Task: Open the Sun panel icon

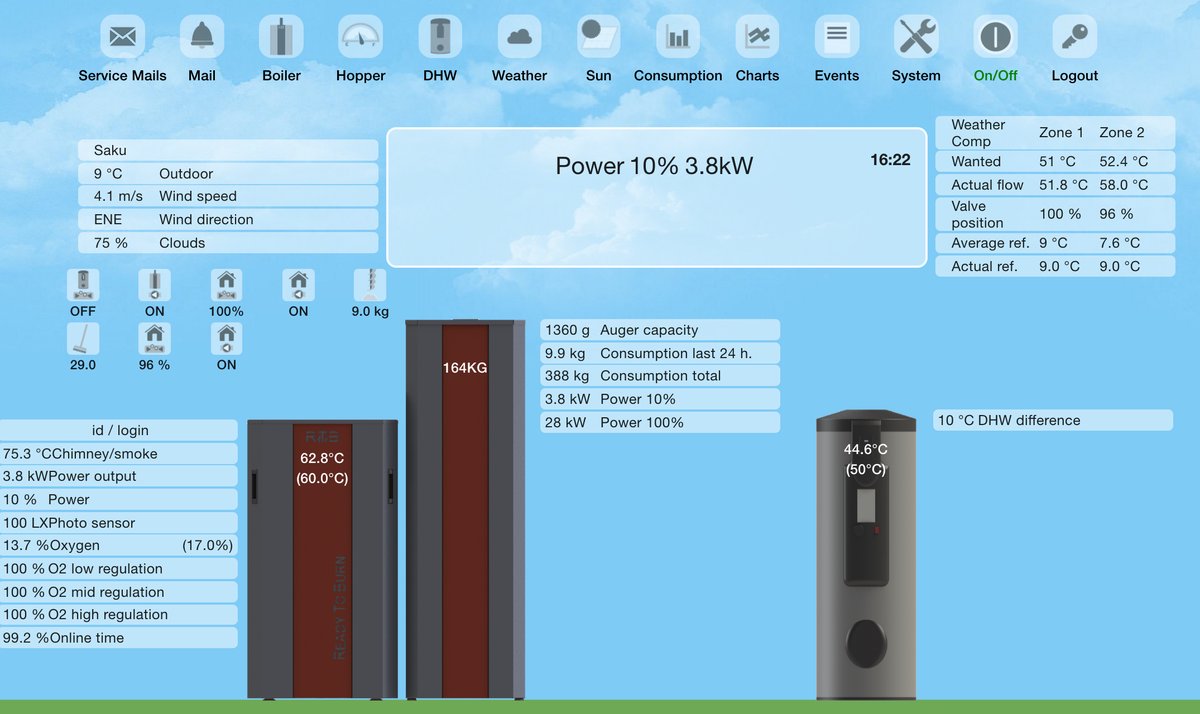Action: coord(598,38)
